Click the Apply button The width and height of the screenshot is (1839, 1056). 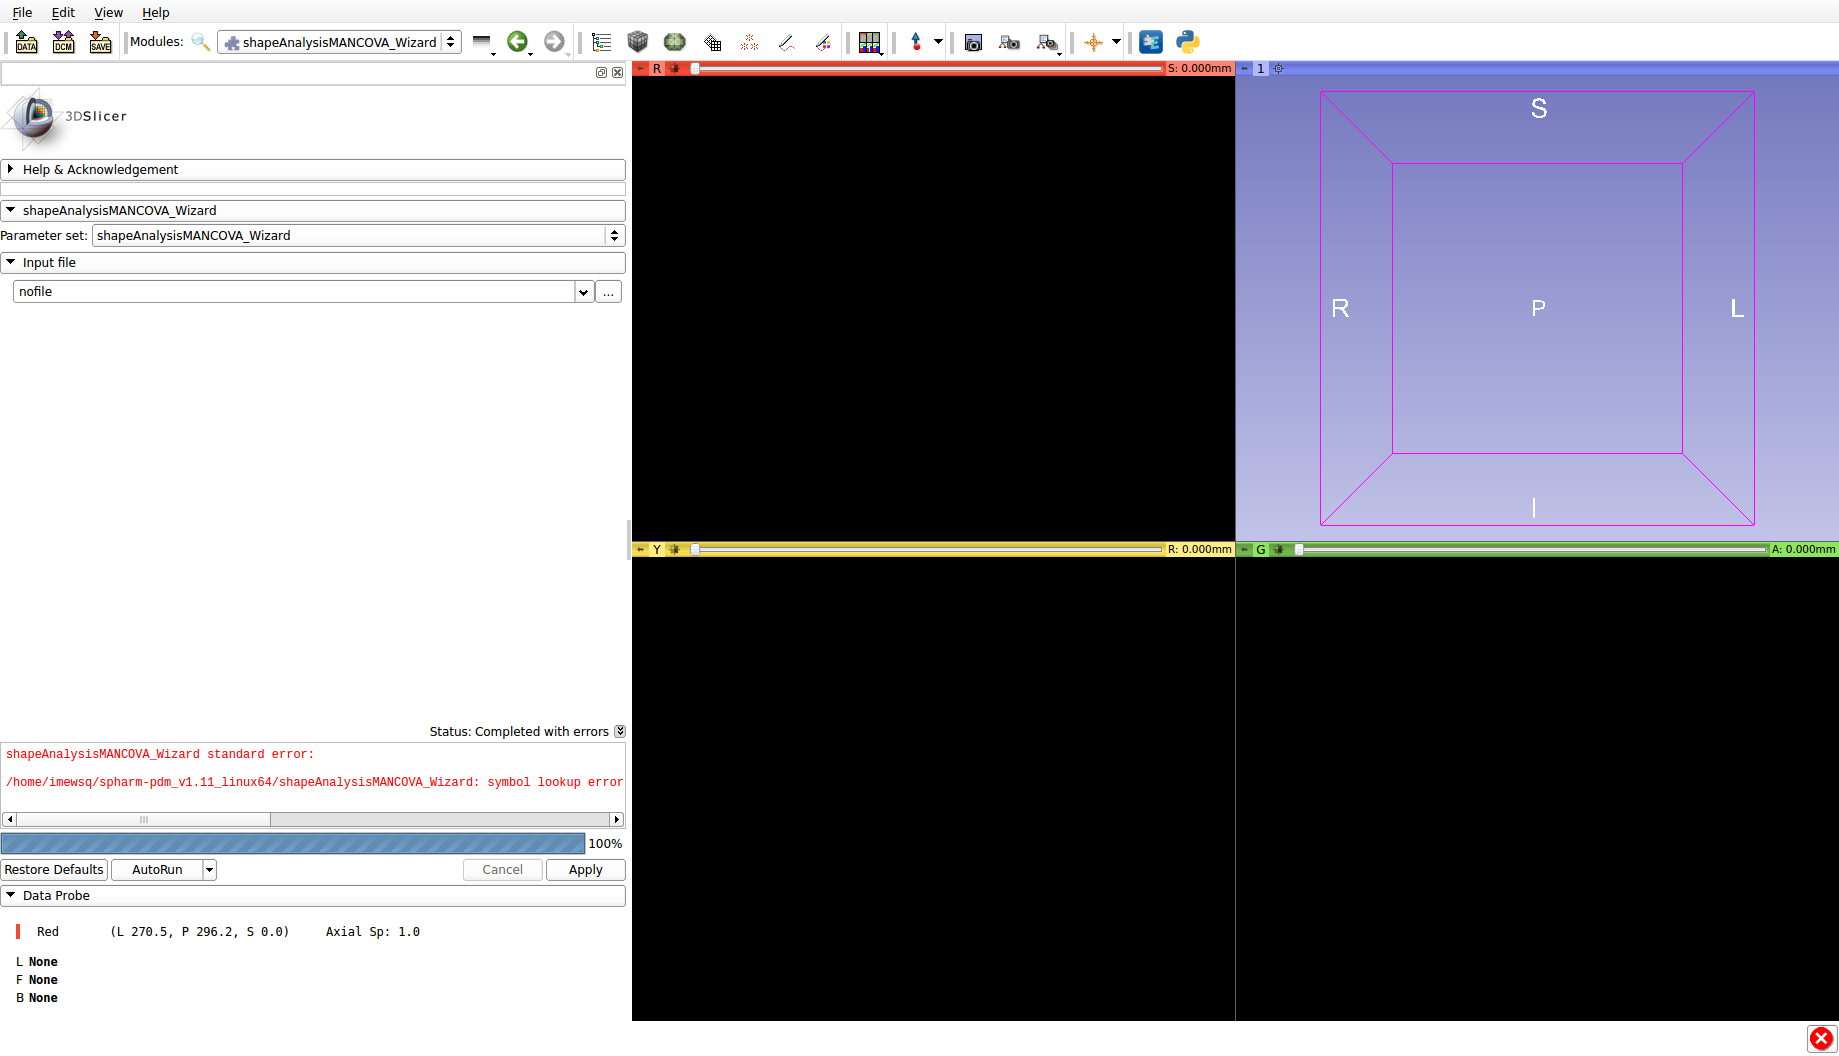coord(585,870)
